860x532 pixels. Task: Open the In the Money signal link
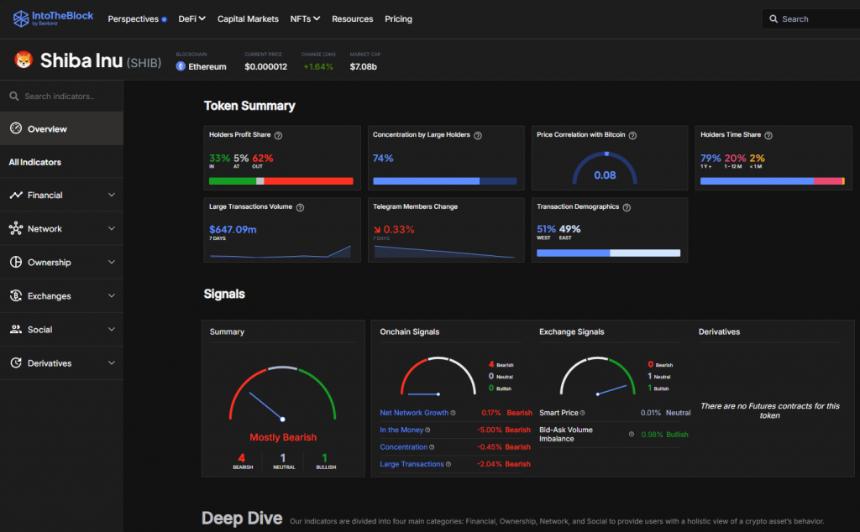(401, 430)
